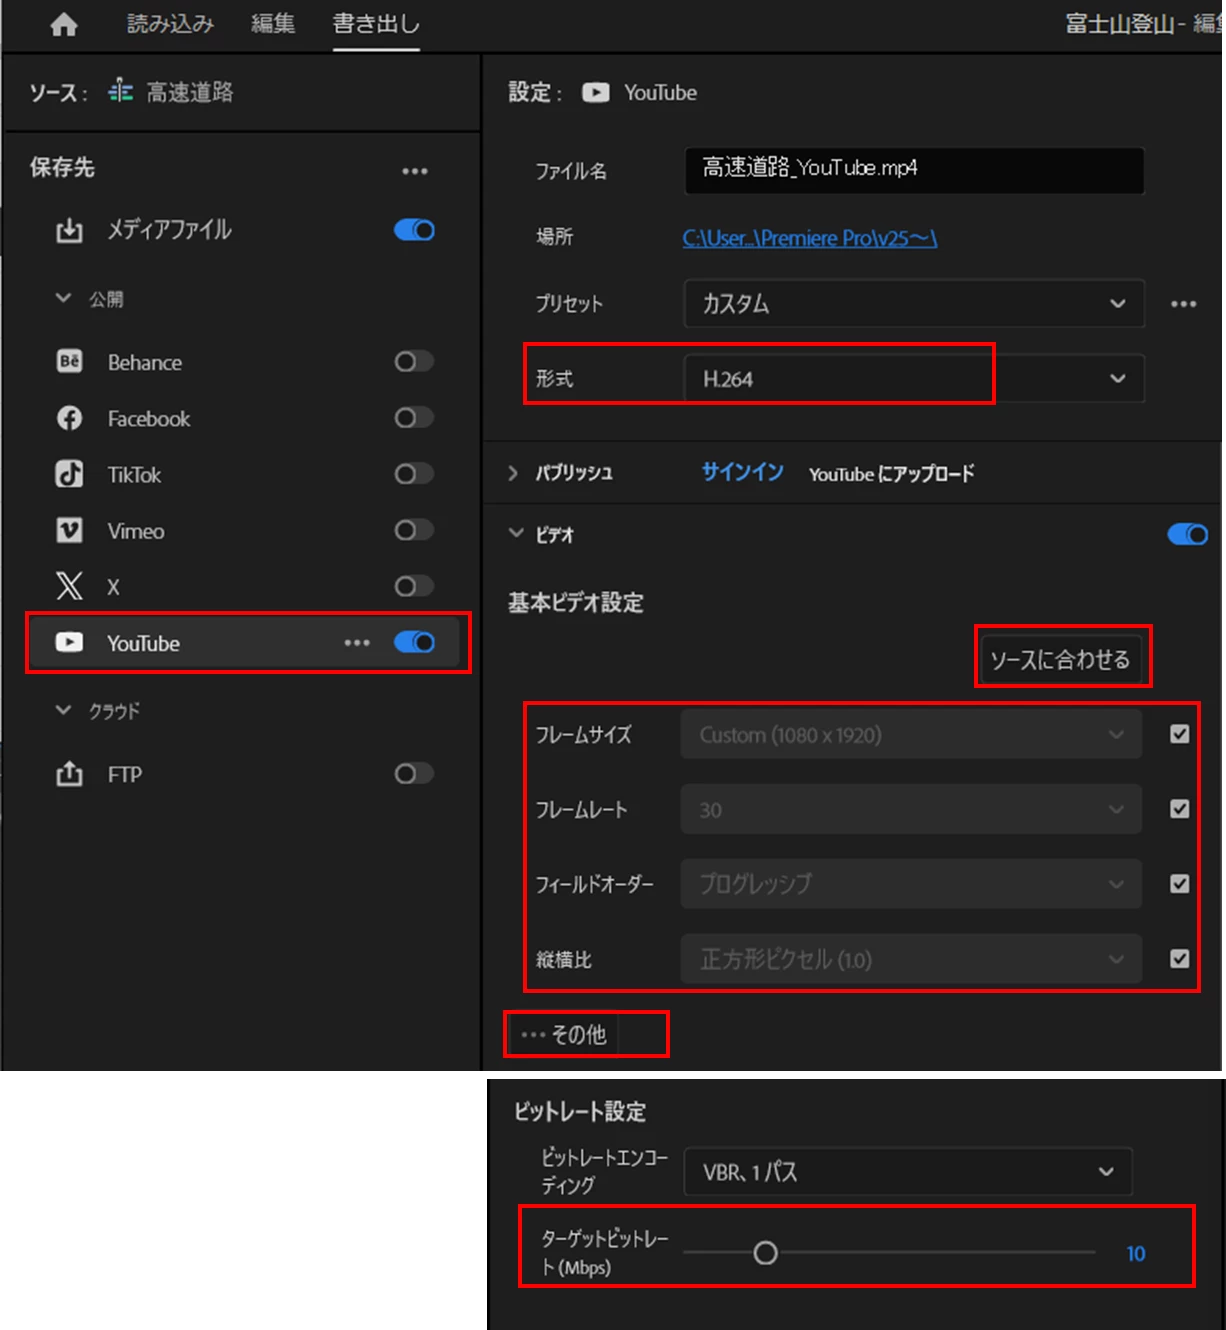Collapse the クラウド group
This screenshot has height=1330, width=1226.
point(63,710)
